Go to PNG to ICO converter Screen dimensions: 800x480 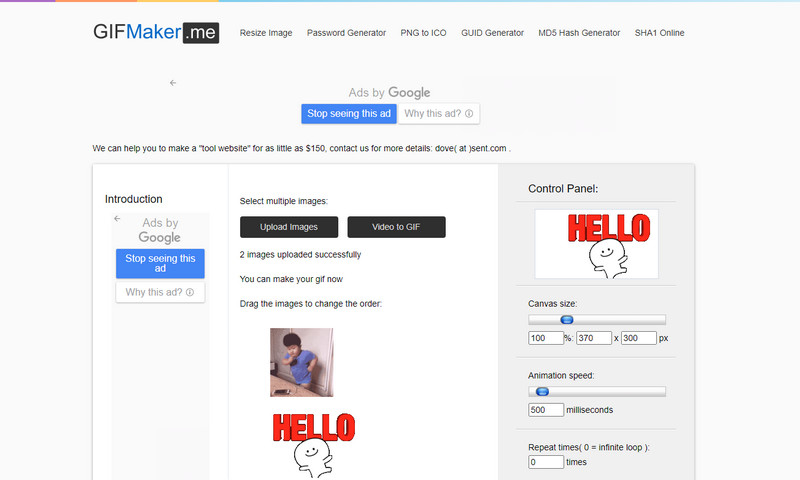point(423,33)
